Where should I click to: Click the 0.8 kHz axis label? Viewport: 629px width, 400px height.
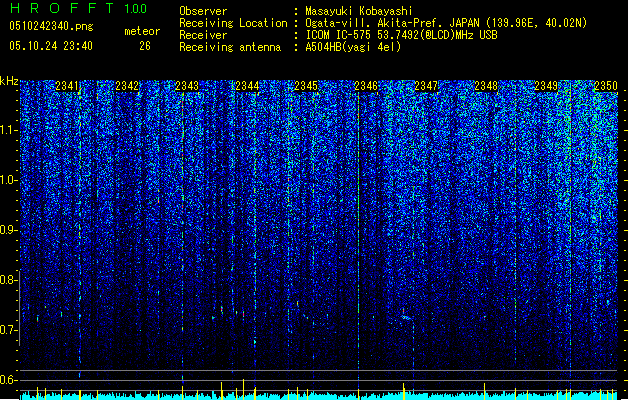[8, 280]
